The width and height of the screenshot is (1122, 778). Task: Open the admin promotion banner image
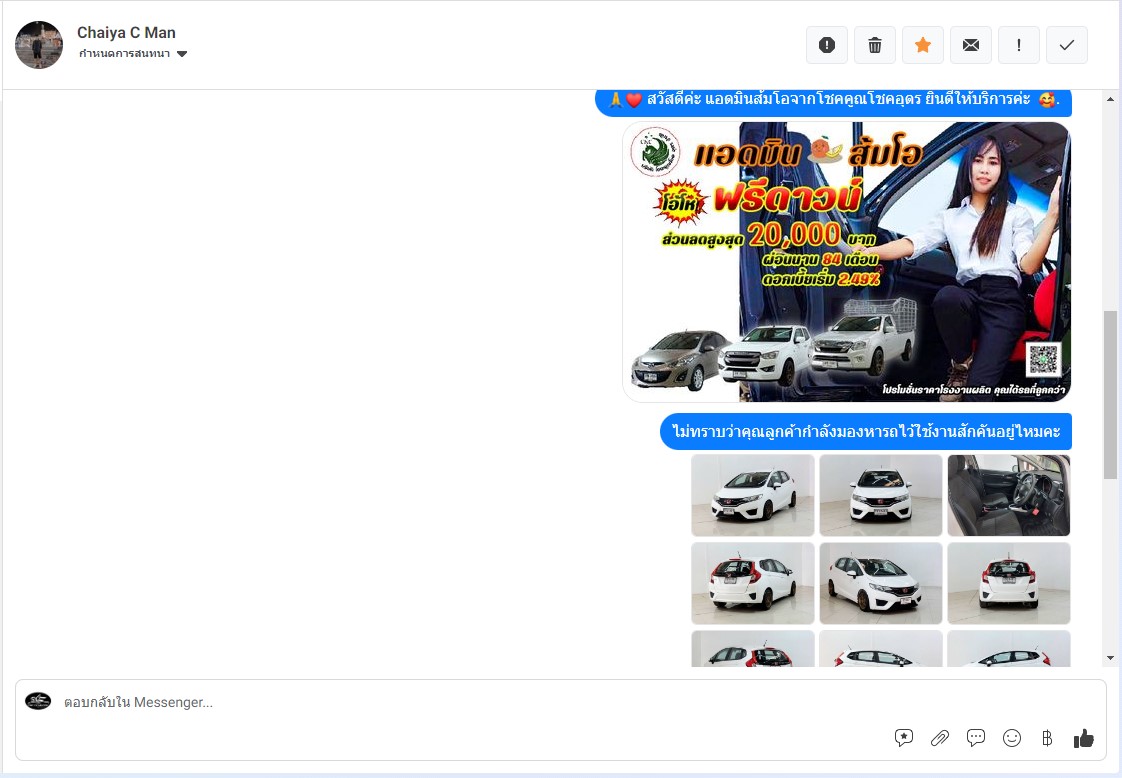tap(846, 262)
